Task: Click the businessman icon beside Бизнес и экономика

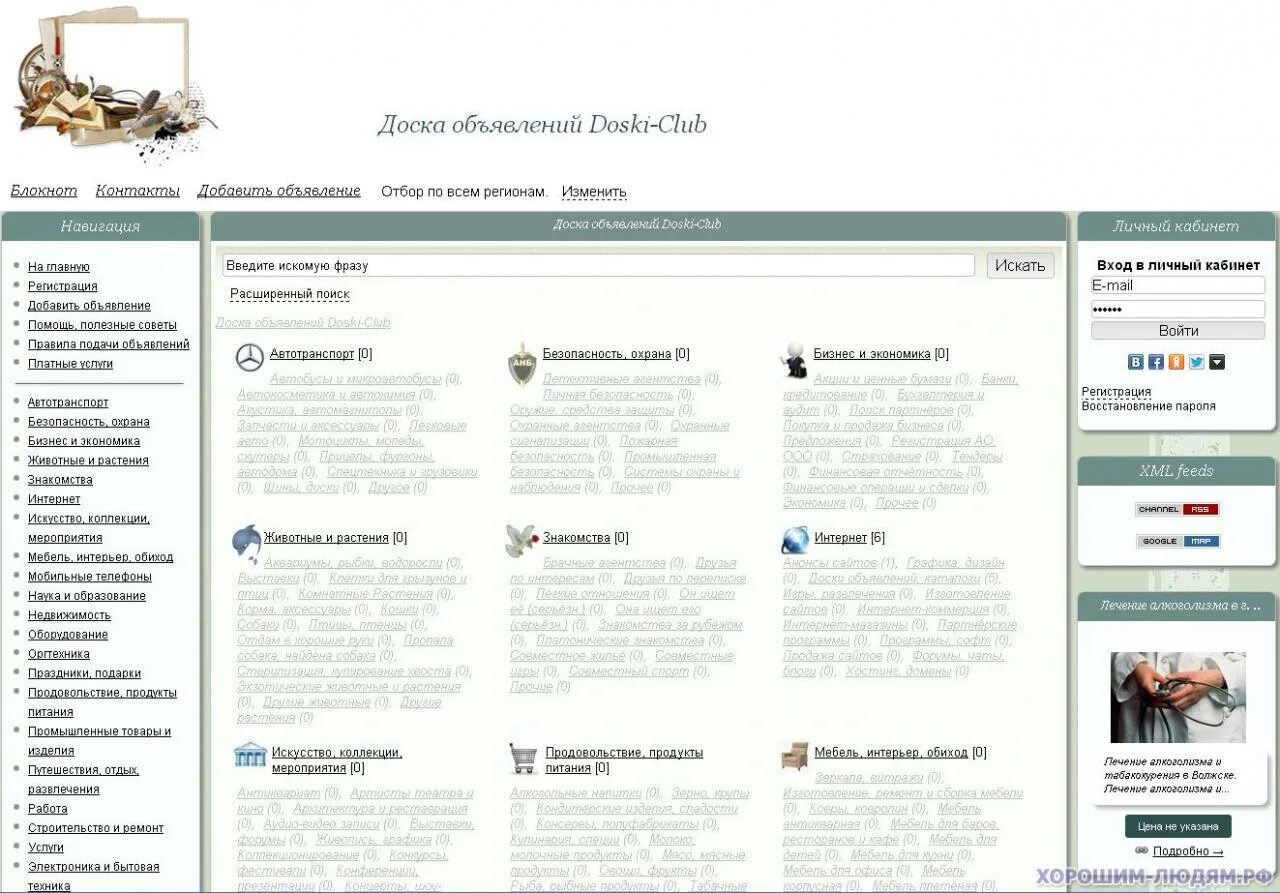Action: (795, 360)
